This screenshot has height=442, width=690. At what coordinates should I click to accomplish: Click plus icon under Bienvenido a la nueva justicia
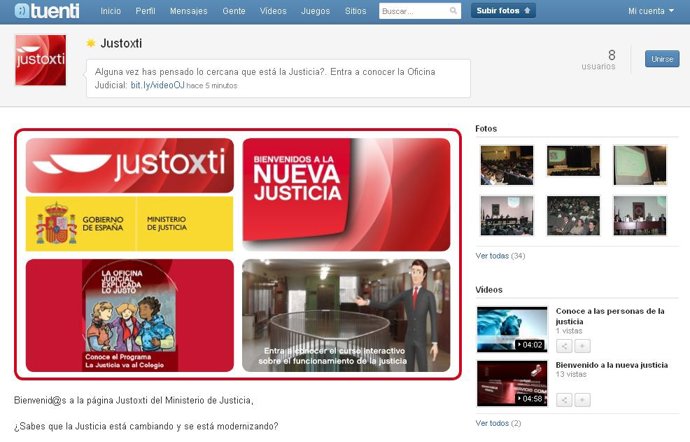[582, 400]
